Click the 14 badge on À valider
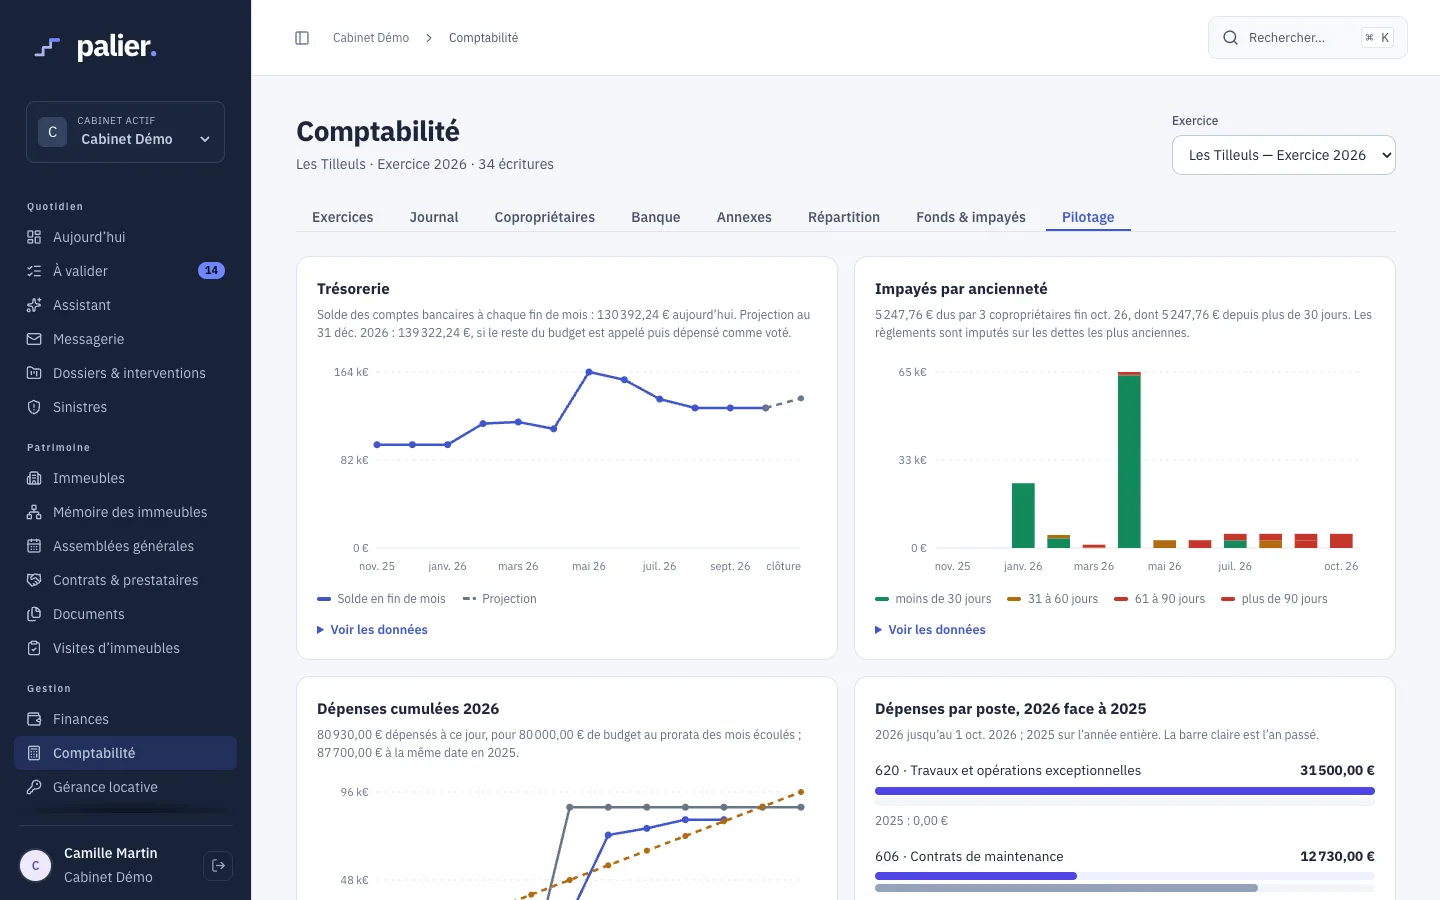1440x900 pixels. (211, 270)
